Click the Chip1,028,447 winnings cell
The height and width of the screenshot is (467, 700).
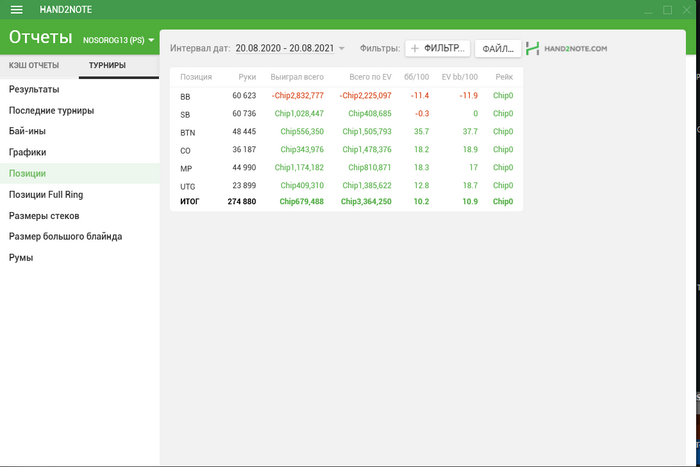point(299,113)
